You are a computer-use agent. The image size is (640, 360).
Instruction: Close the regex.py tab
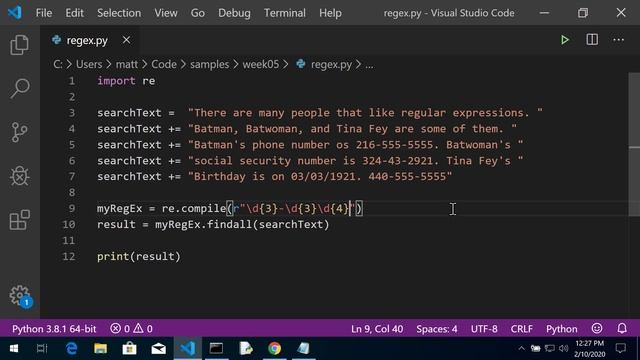coord(127,40)
